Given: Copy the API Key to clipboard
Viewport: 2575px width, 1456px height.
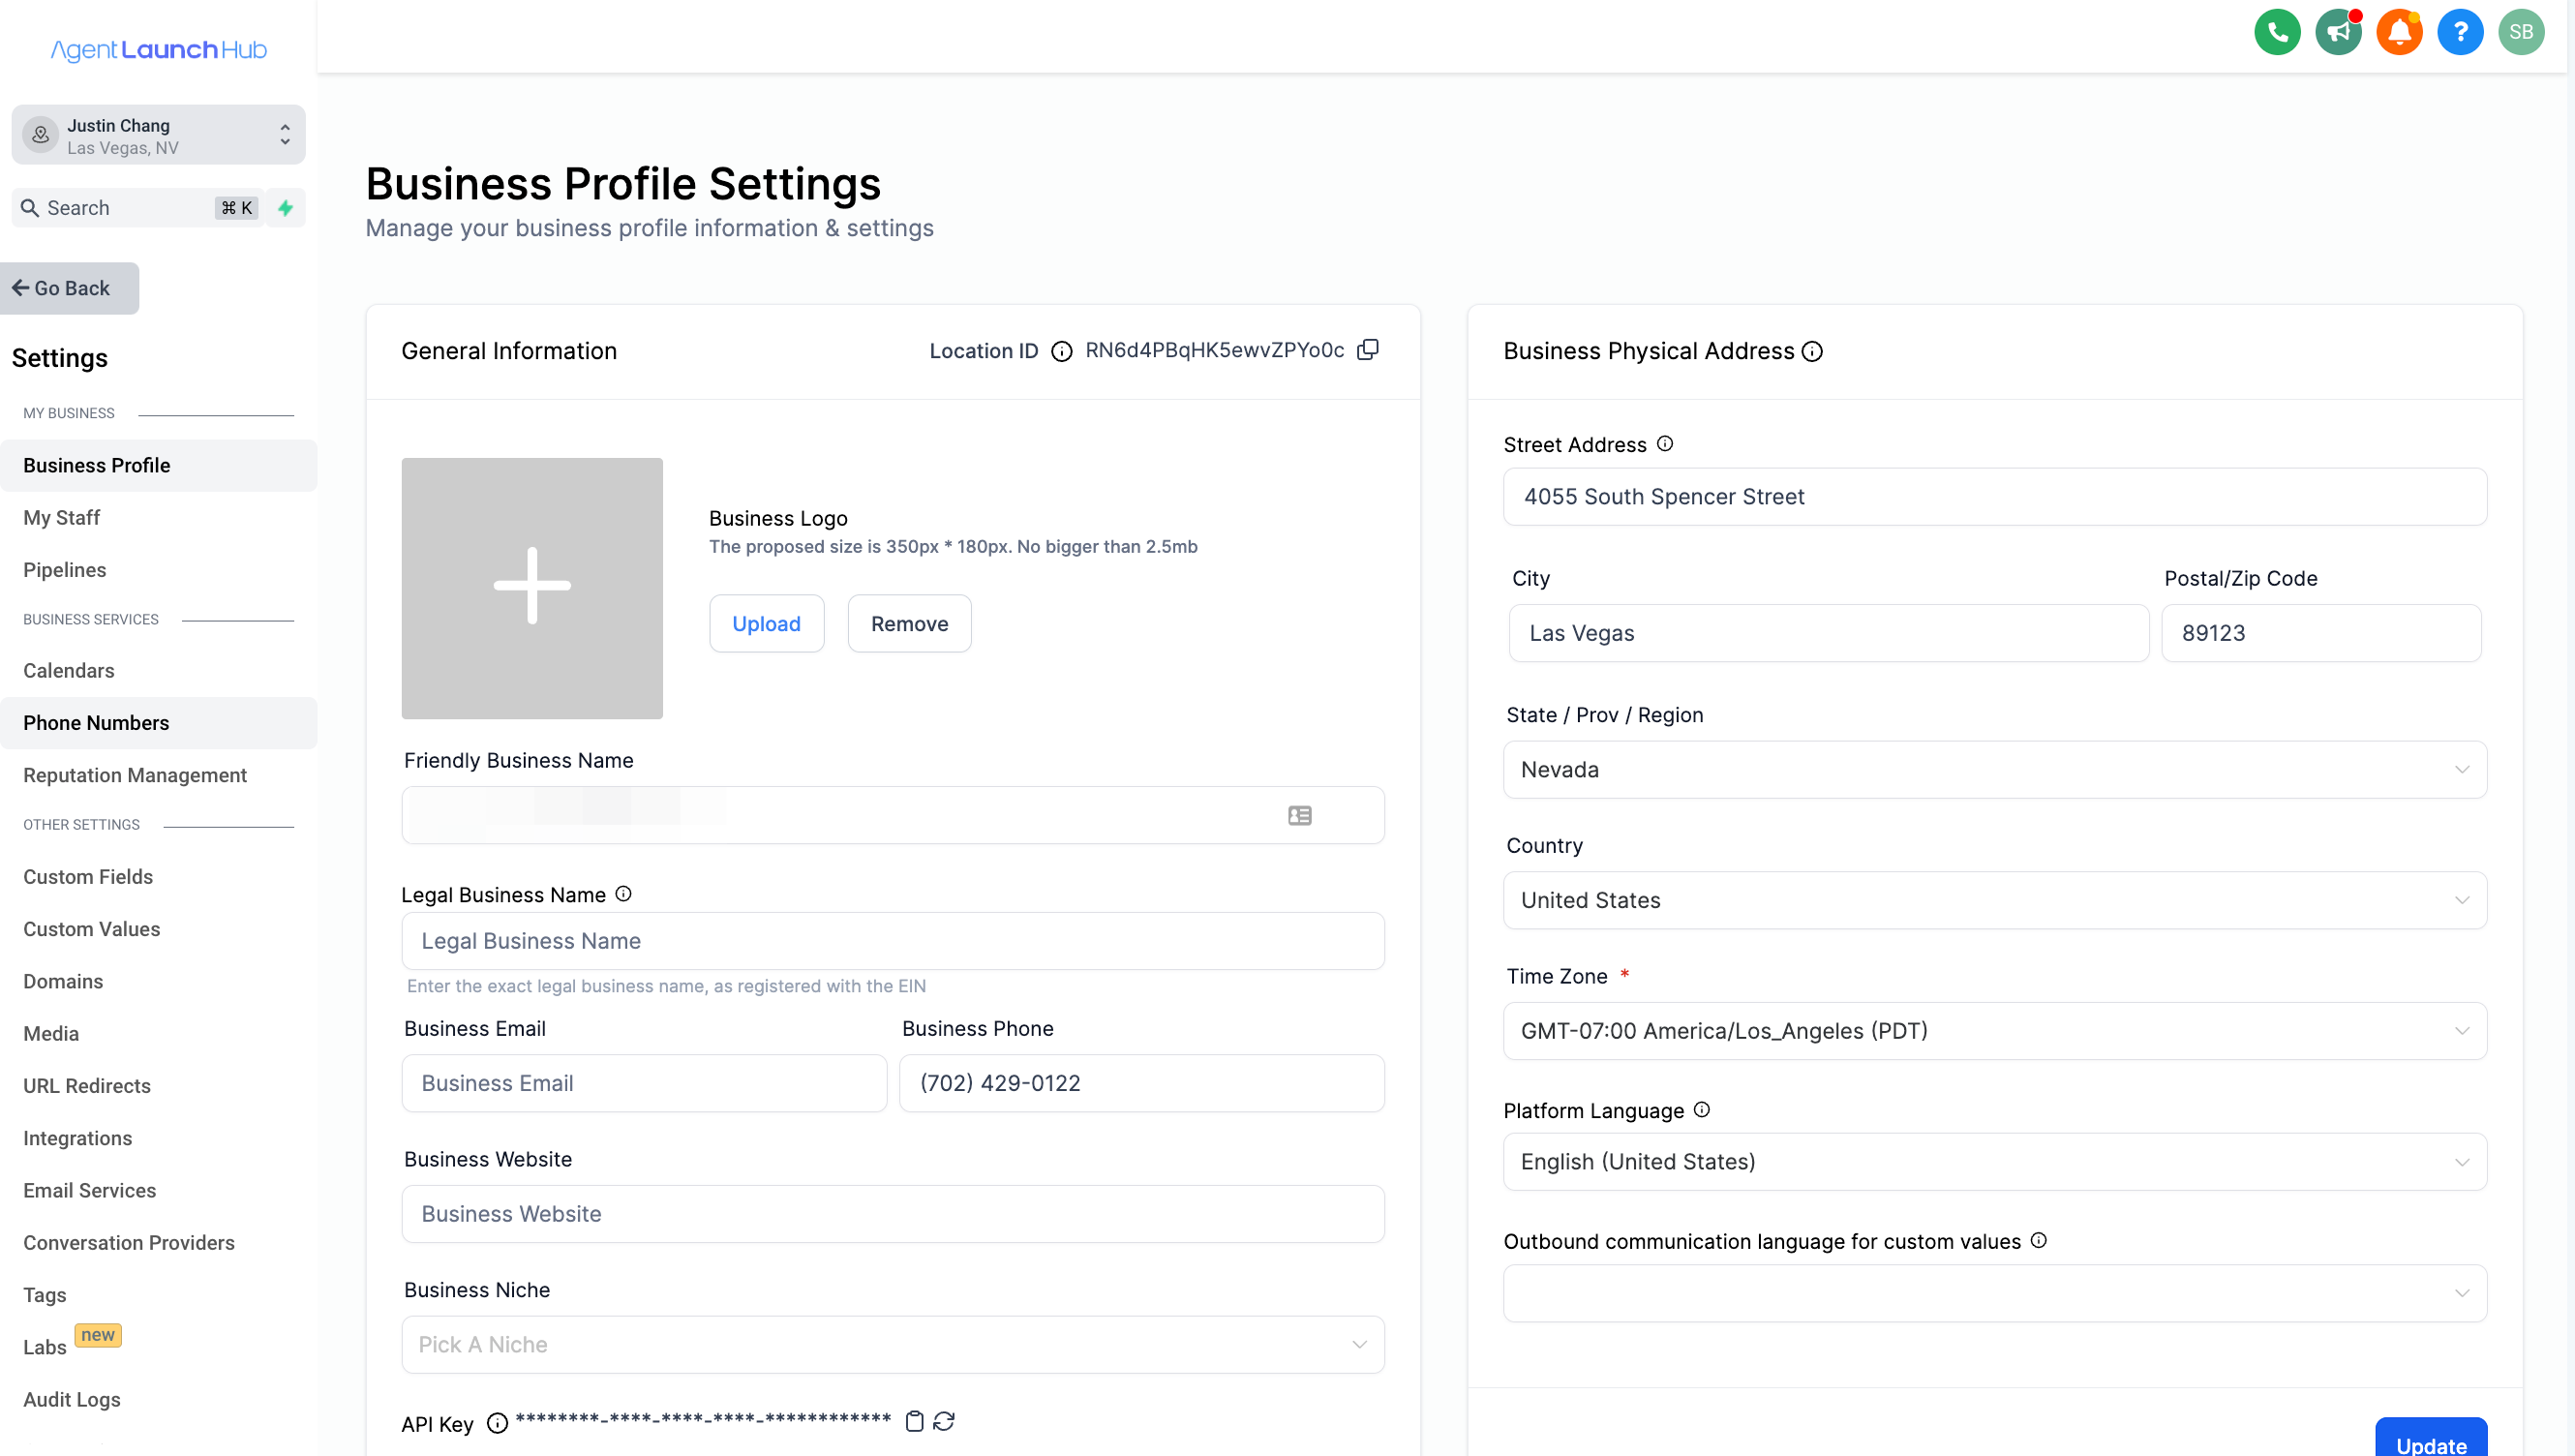Looking at the screenshot, I should [x=913, y=1421].
